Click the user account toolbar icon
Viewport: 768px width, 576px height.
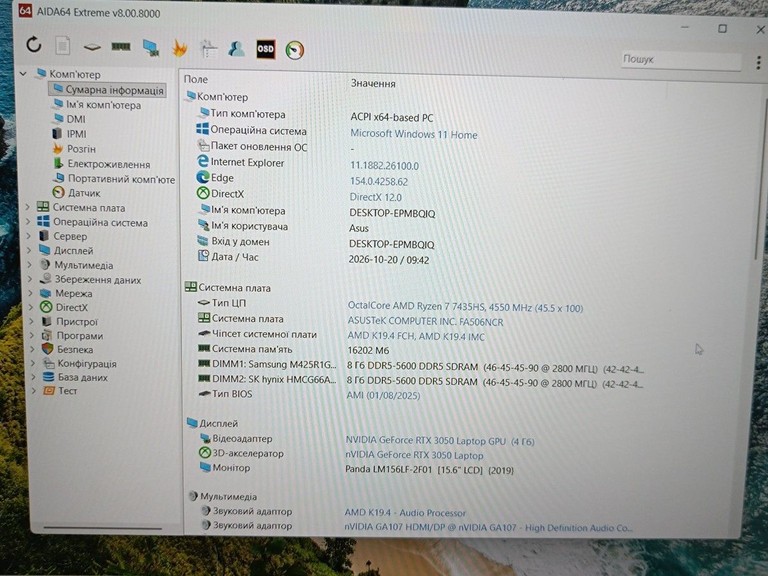point(237,48)
